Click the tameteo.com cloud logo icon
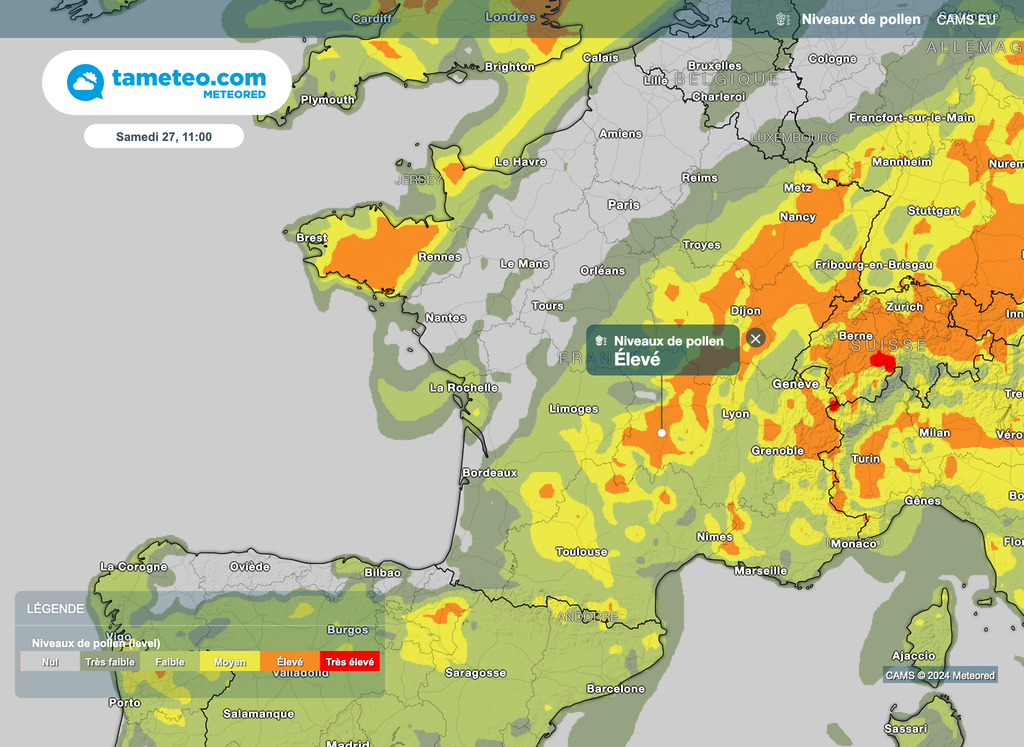This screenshot has height=747, width=1024. pyautogui.click(x=86, y=82)
